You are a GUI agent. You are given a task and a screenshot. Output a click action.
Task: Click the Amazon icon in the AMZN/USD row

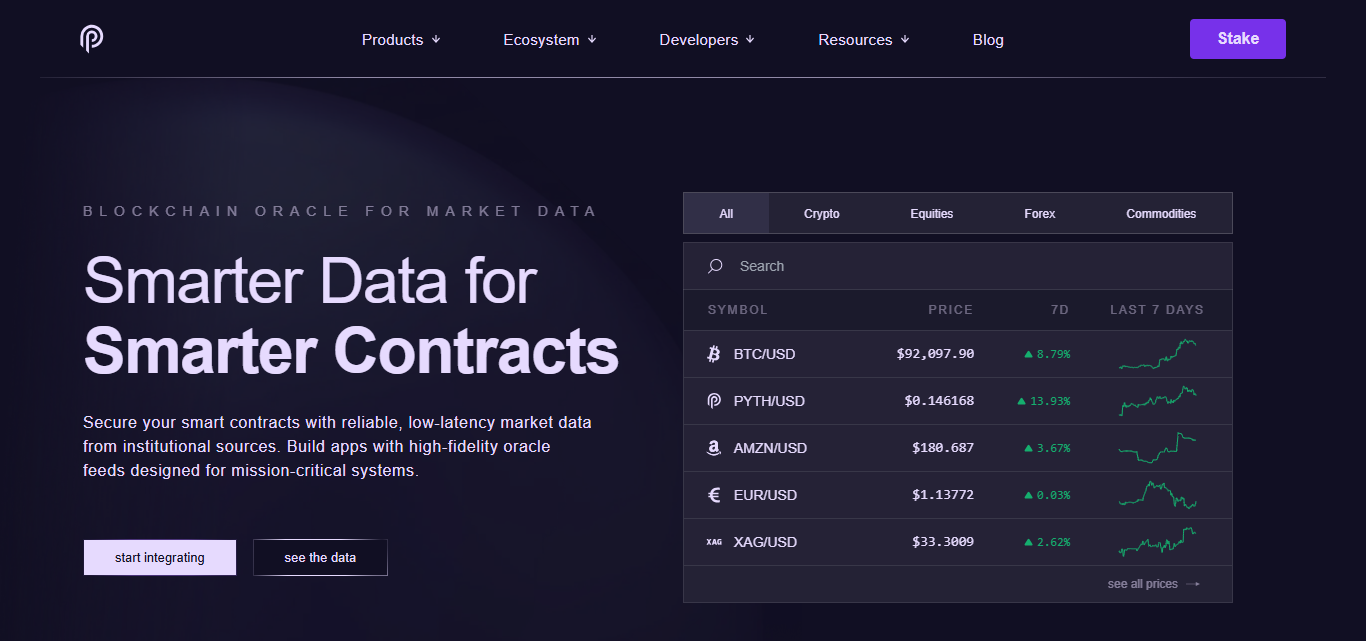click(714, 448)
